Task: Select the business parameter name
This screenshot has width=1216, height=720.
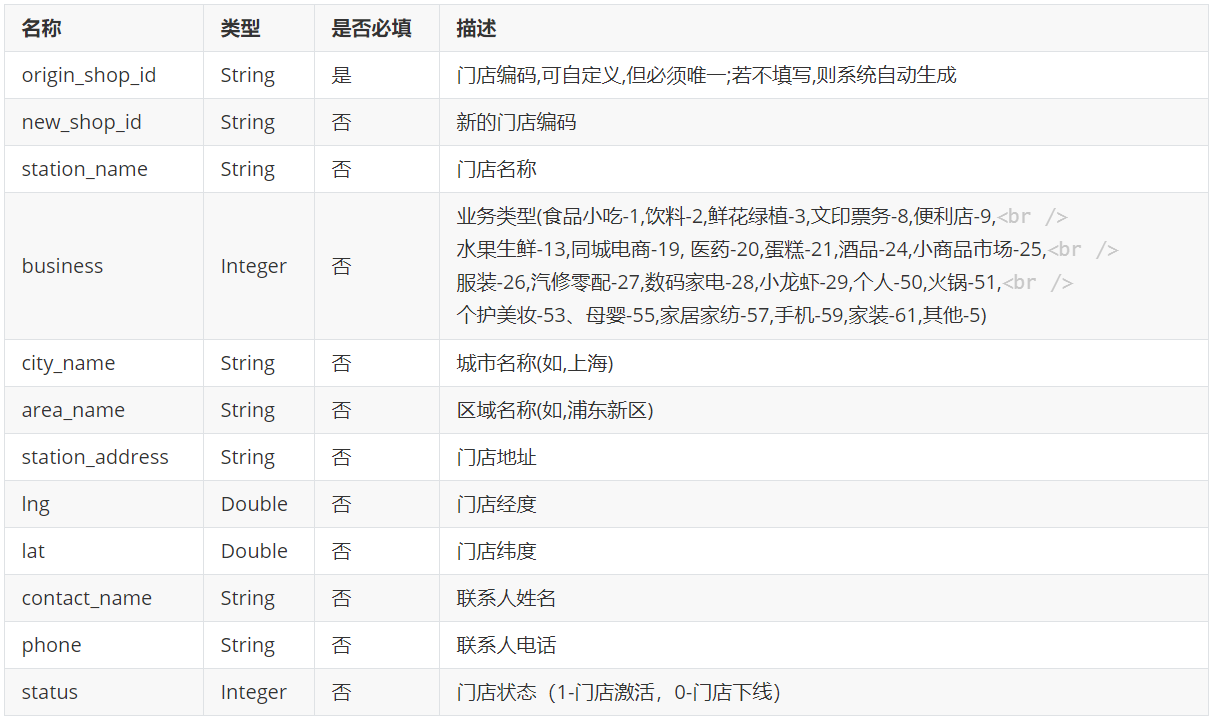Action: pos(63,266)
